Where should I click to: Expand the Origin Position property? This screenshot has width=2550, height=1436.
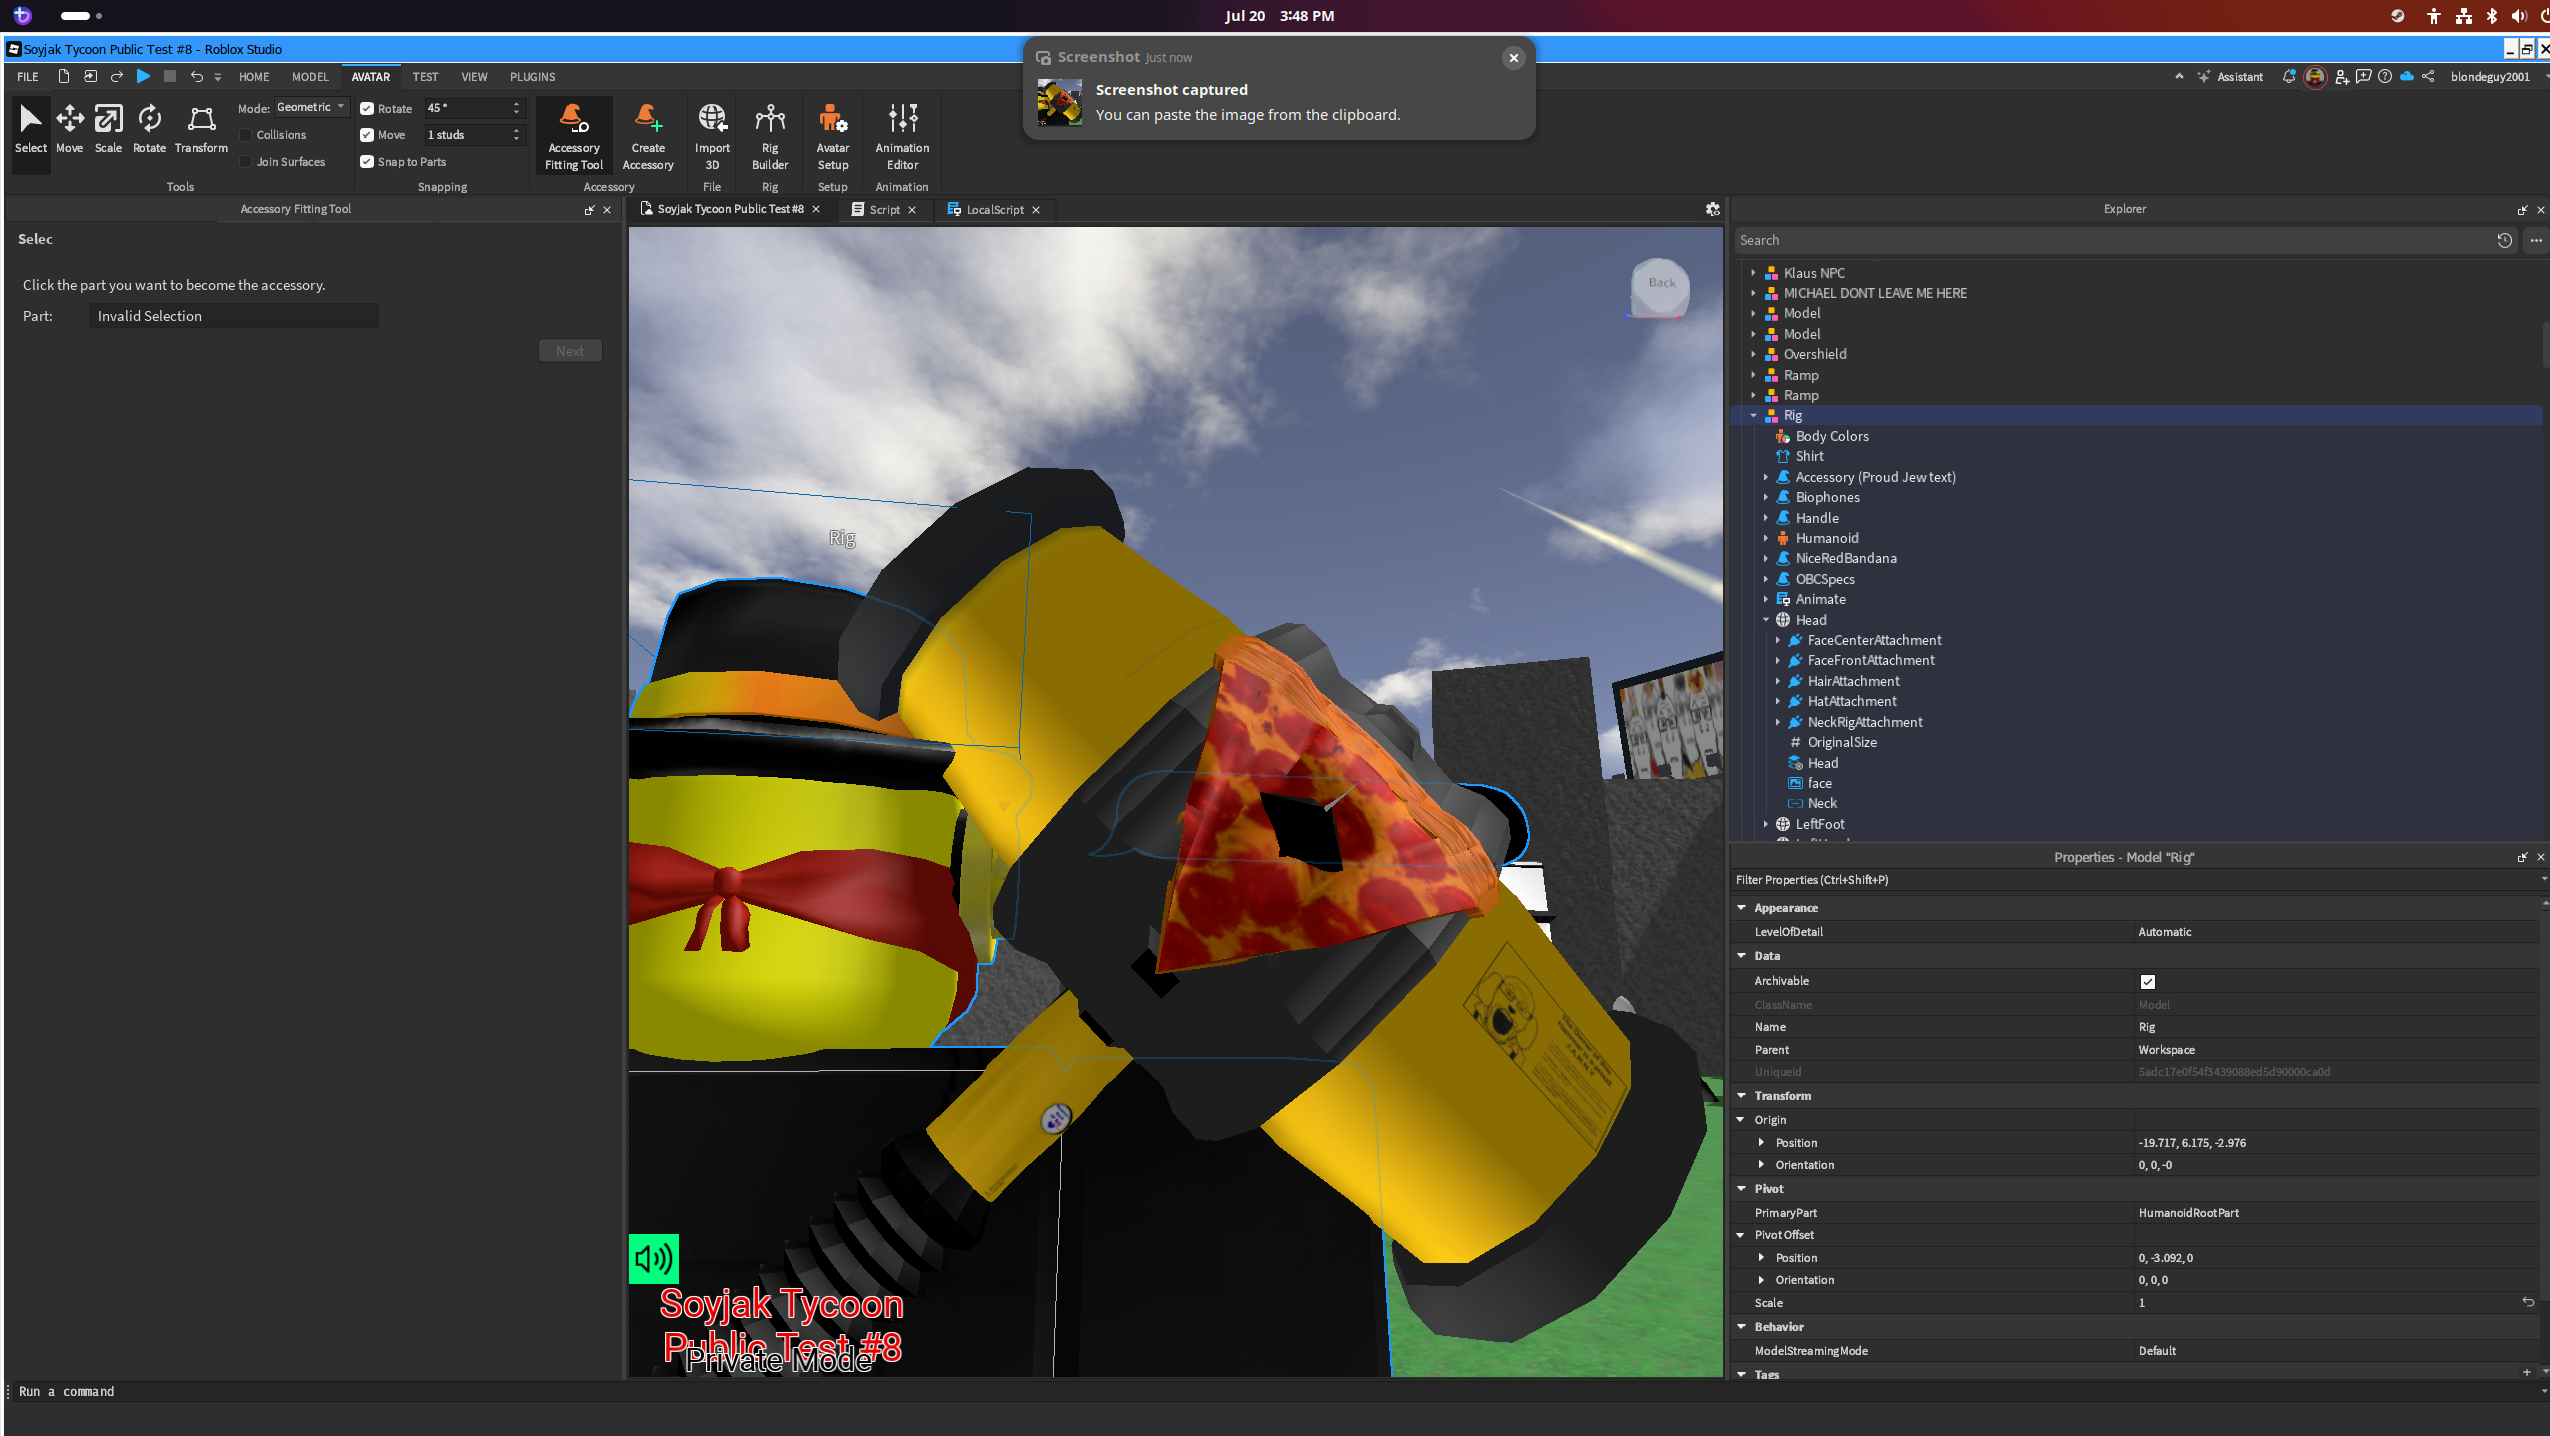[x=1761, y=1142]
